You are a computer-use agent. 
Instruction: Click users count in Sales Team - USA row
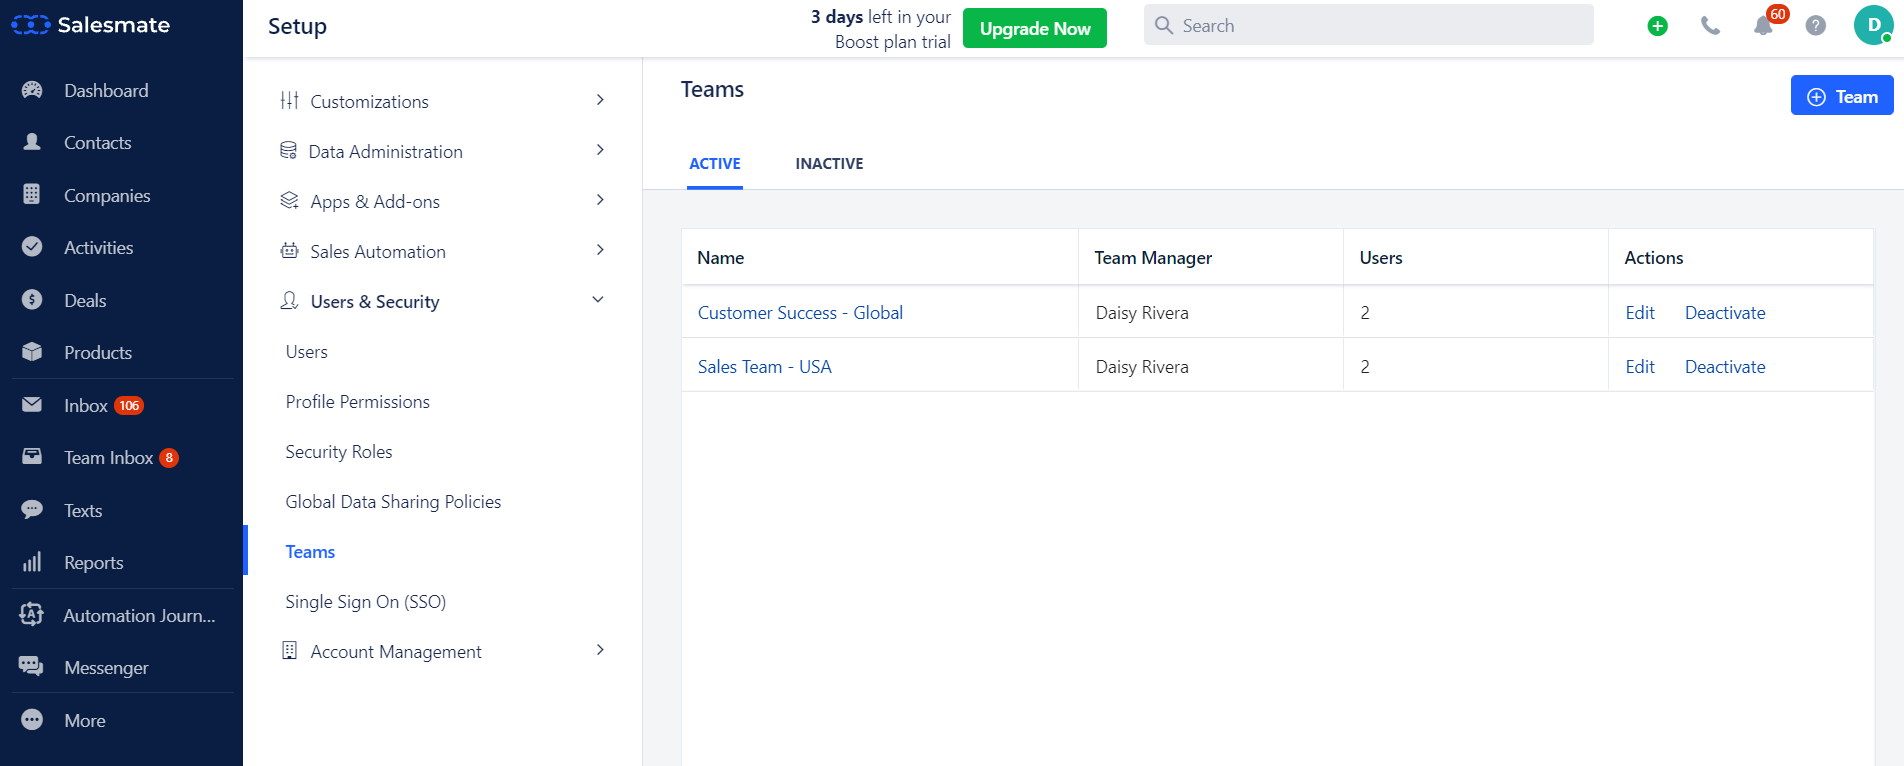click(x=1365, y=367)
